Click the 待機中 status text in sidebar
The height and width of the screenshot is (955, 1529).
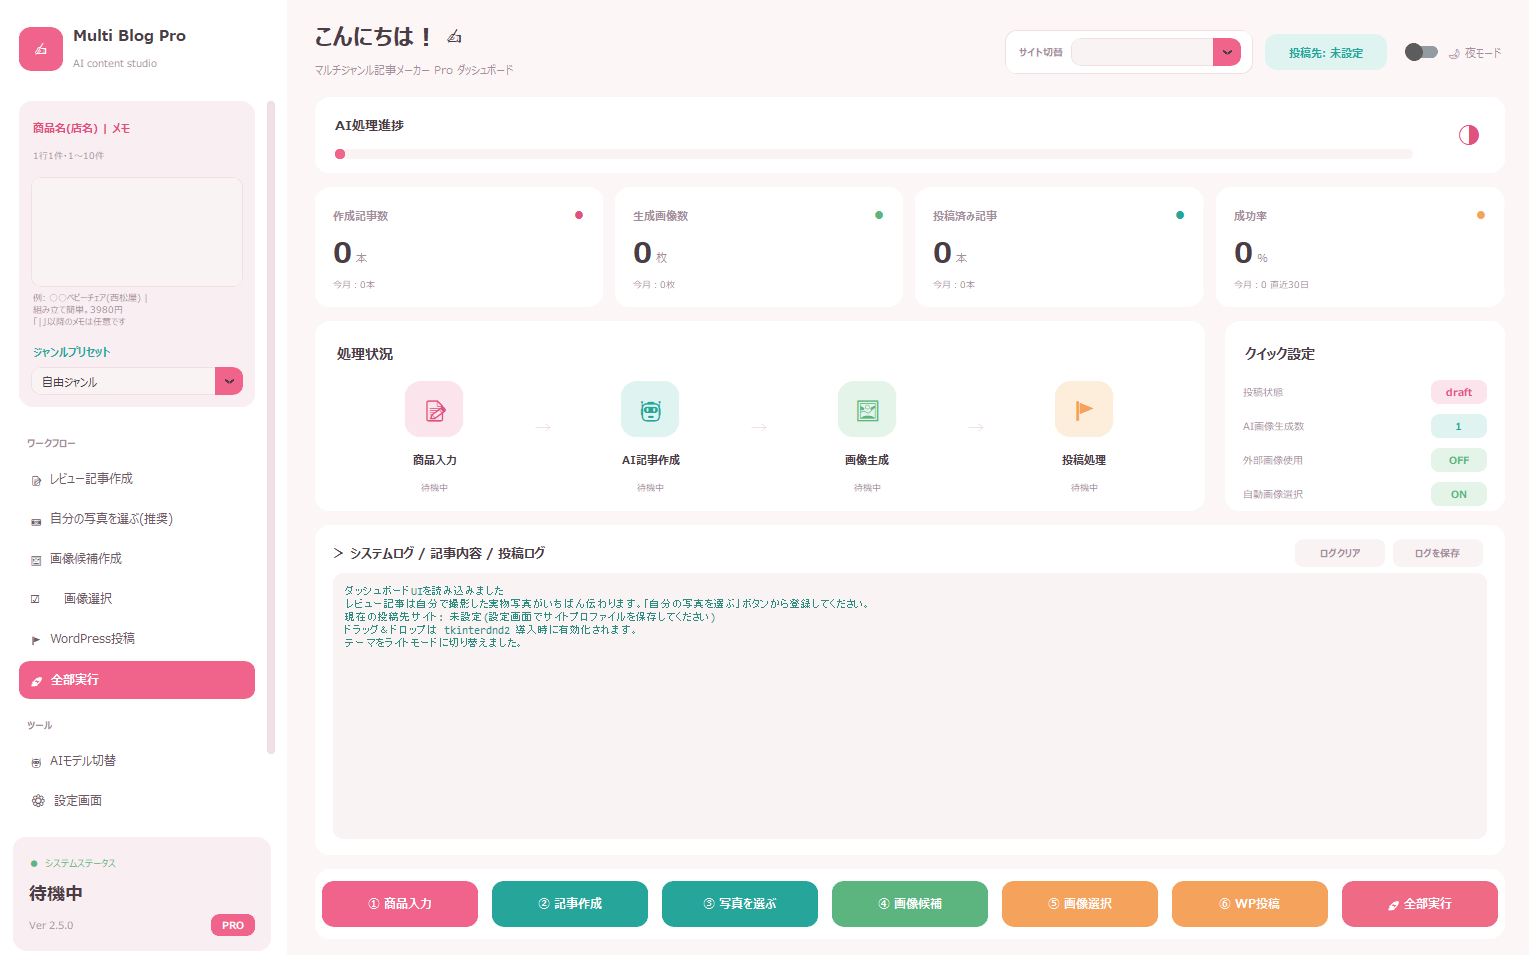[x=56, y=893]
